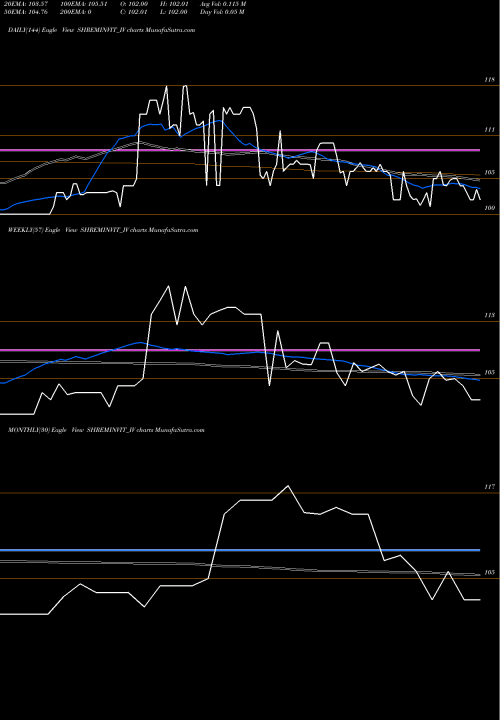Click the 100 axis label on daily chart
Image resolution: width=500 pixels, height=720 pixels.
coord(490,208)
